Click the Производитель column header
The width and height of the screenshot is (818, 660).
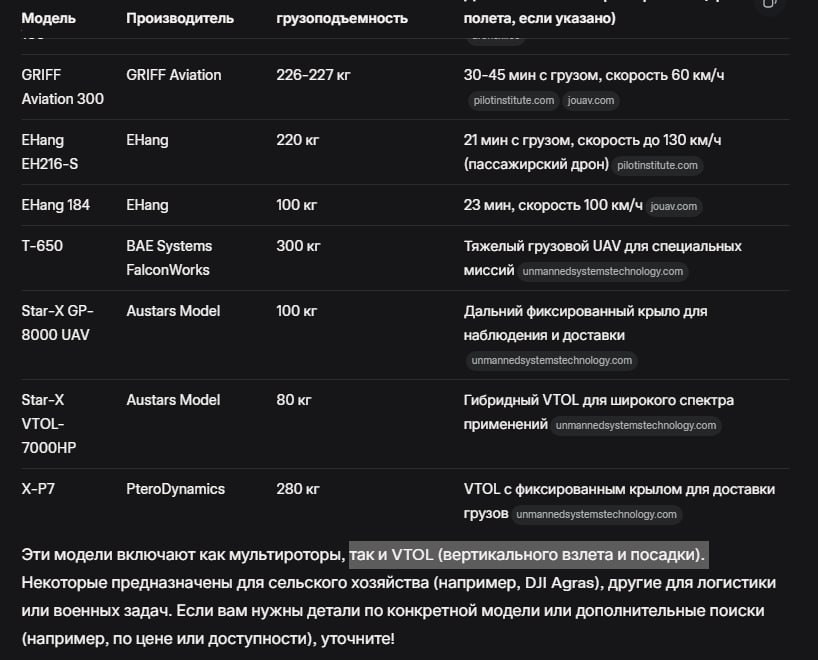(x=180, y=18)
